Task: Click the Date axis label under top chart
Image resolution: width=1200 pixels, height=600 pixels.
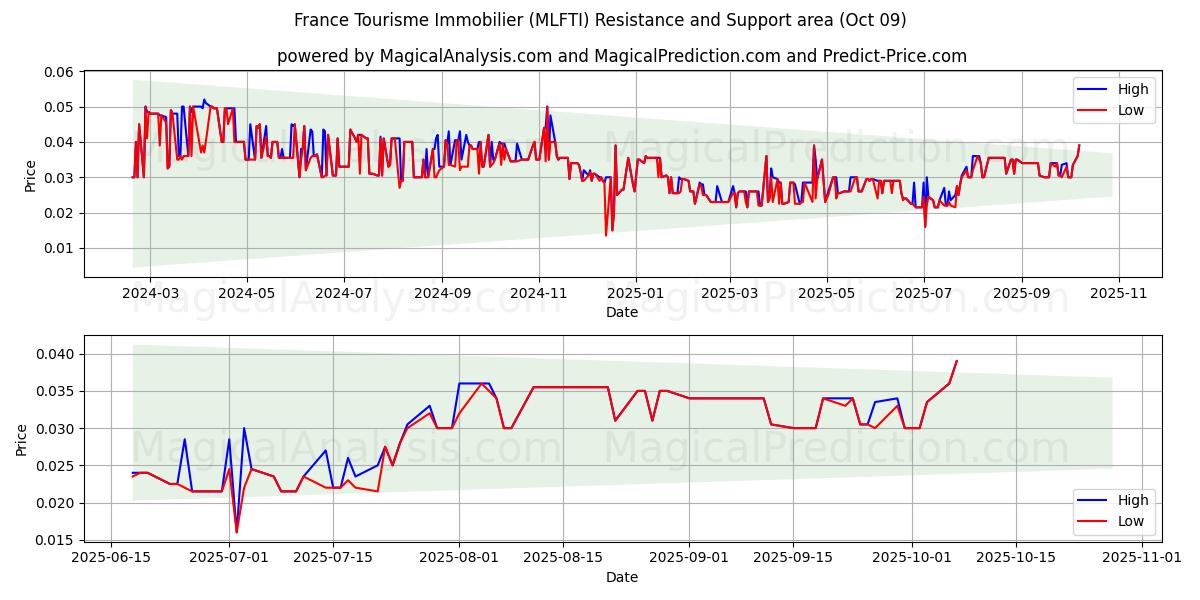Action: tap(621, 312)
